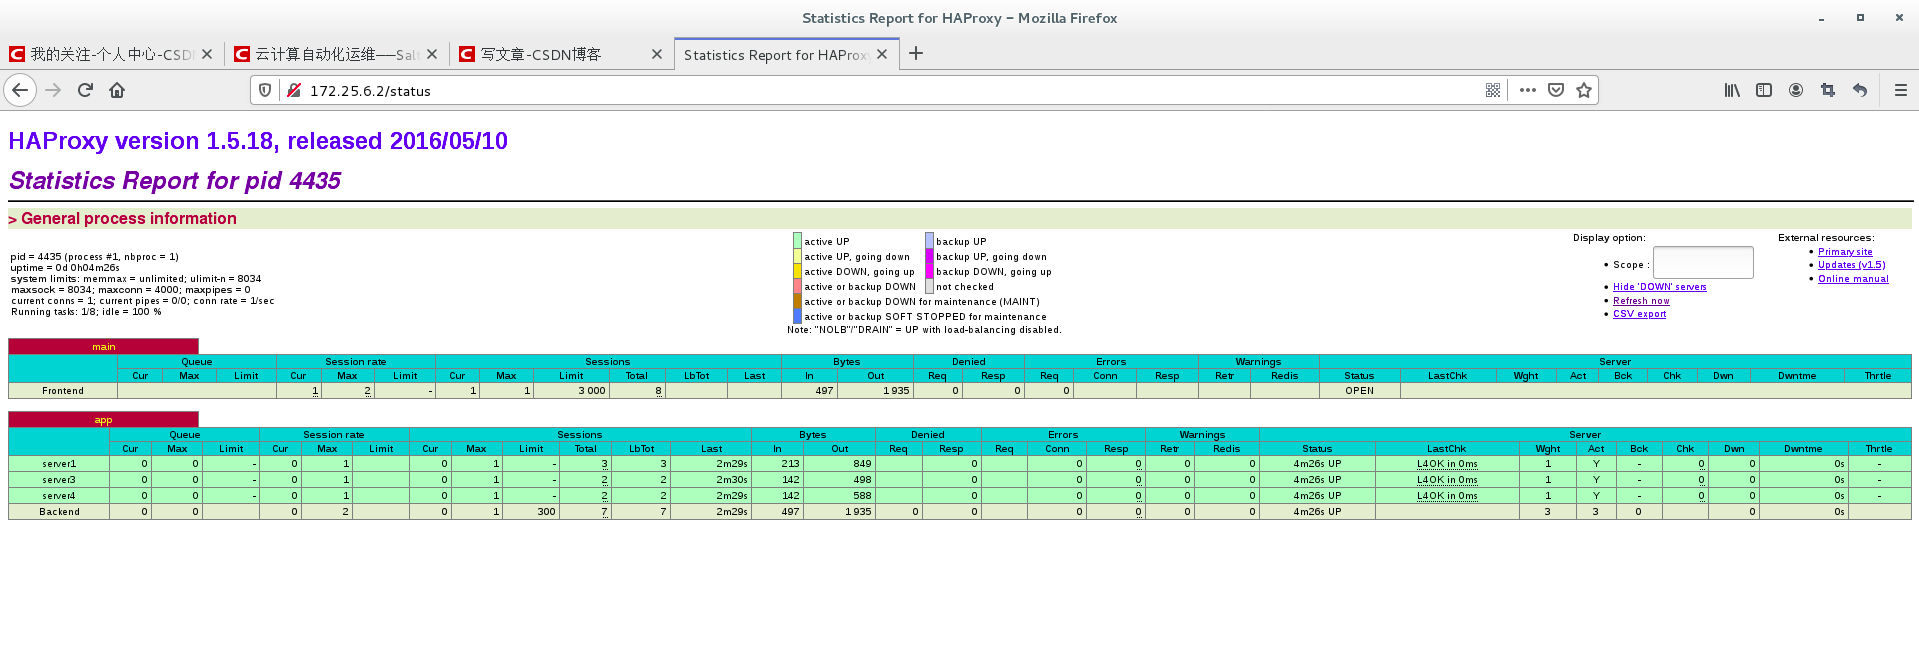Go back with the browser Back arrow
Viewport: 1919px width, 660px height.
tap(20, 90)
